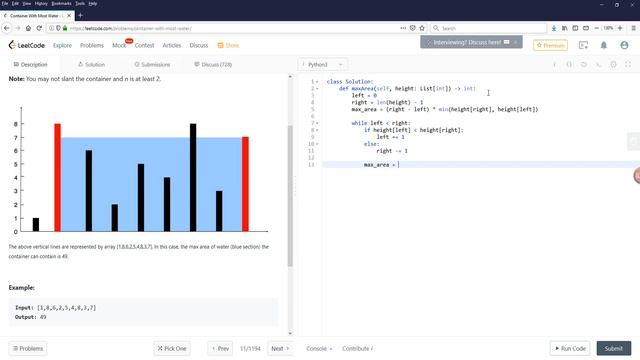640x360 pixels.
Task: Go to Explore in the LeetCode navbar
Action: (x=62, y=45)
